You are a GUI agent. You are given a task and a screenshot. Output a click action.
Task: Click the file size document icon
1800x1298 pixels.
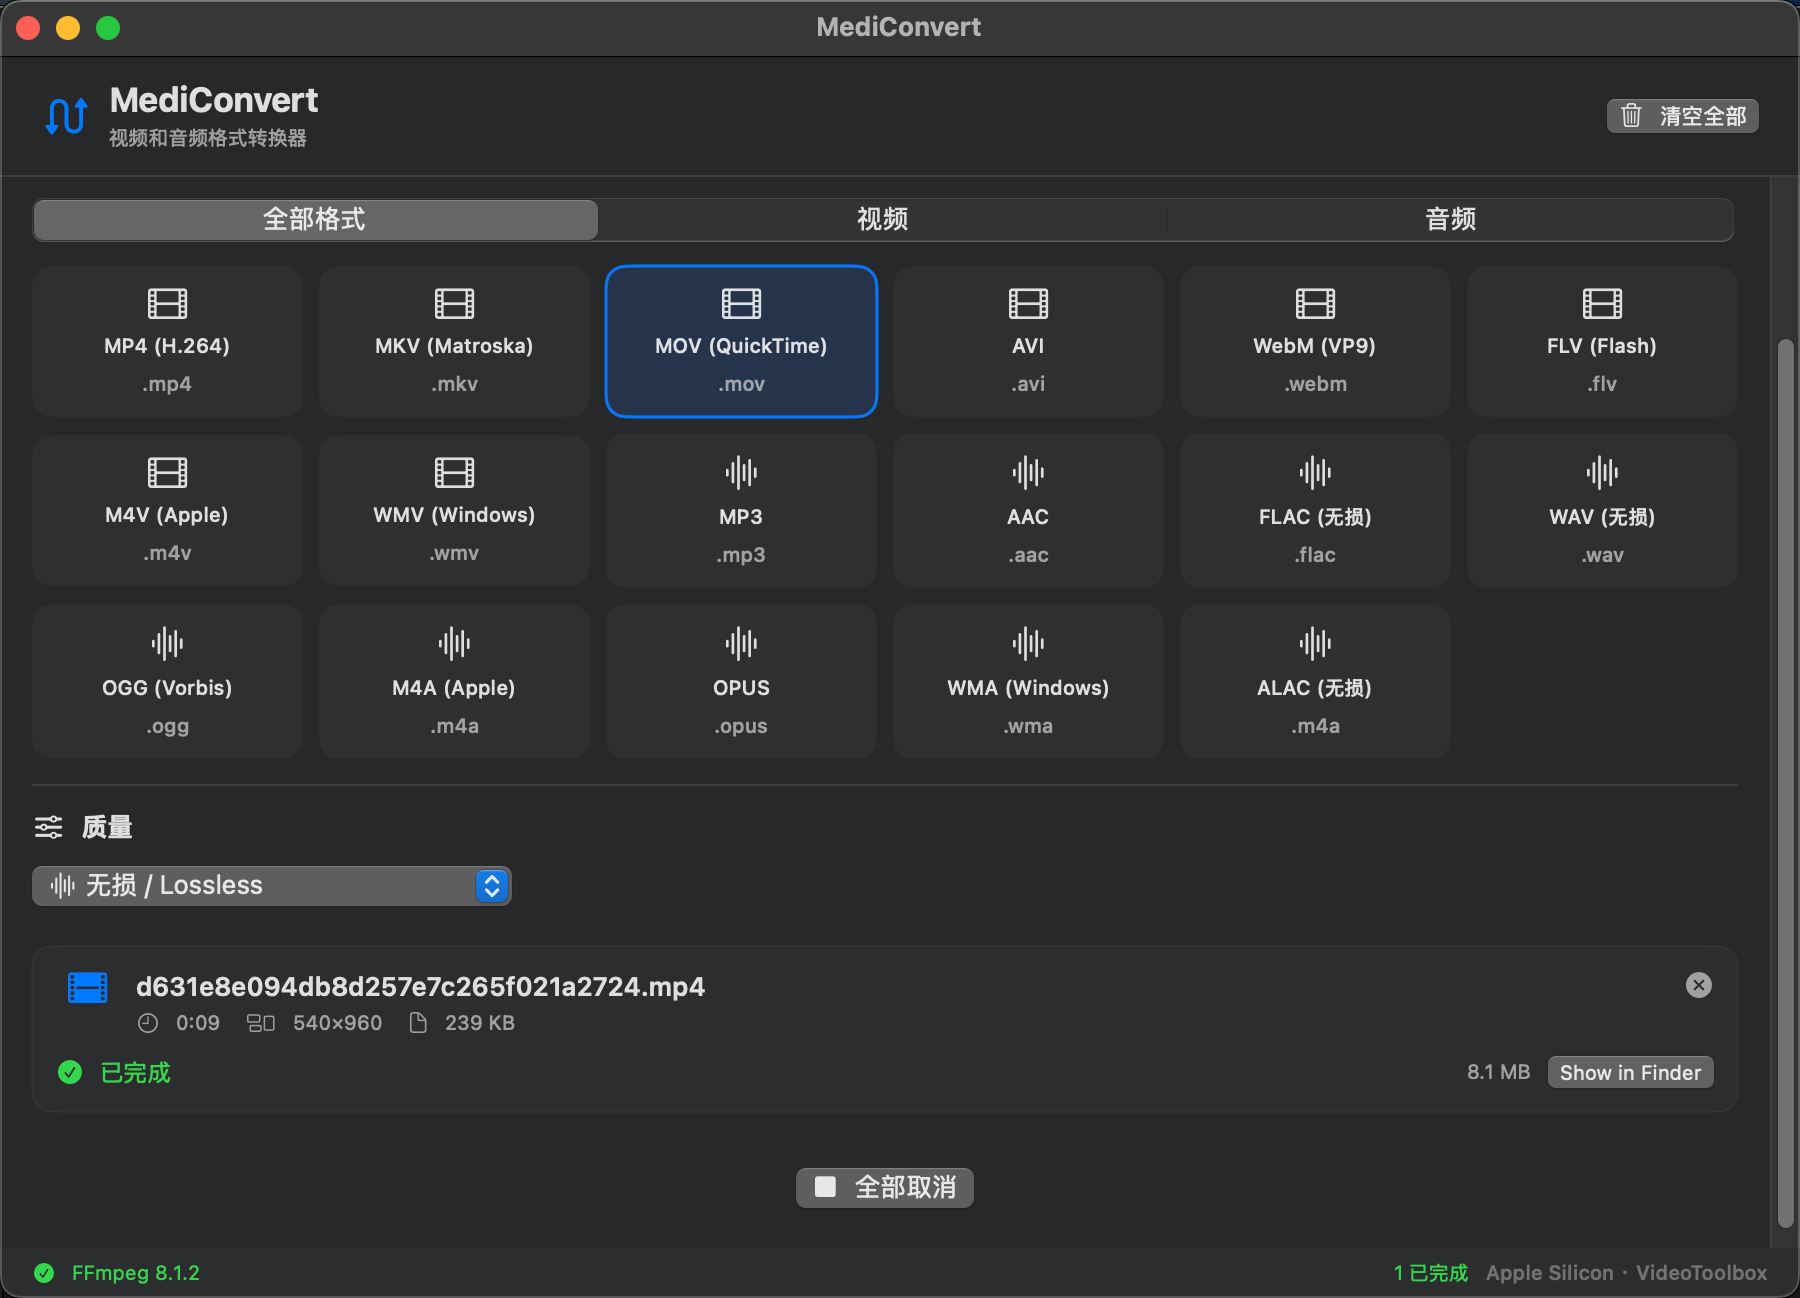click(x=419, y=1023)
